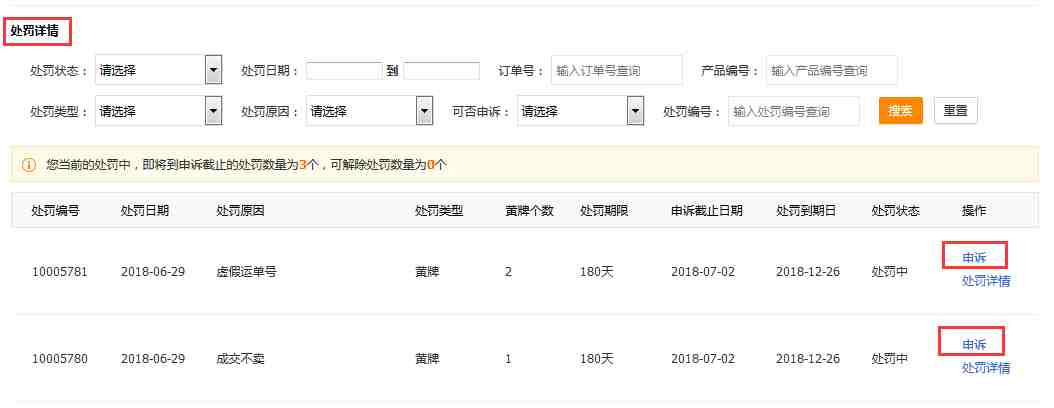Click 申诉 link for penalty 10005780

[x=974, y=344]
